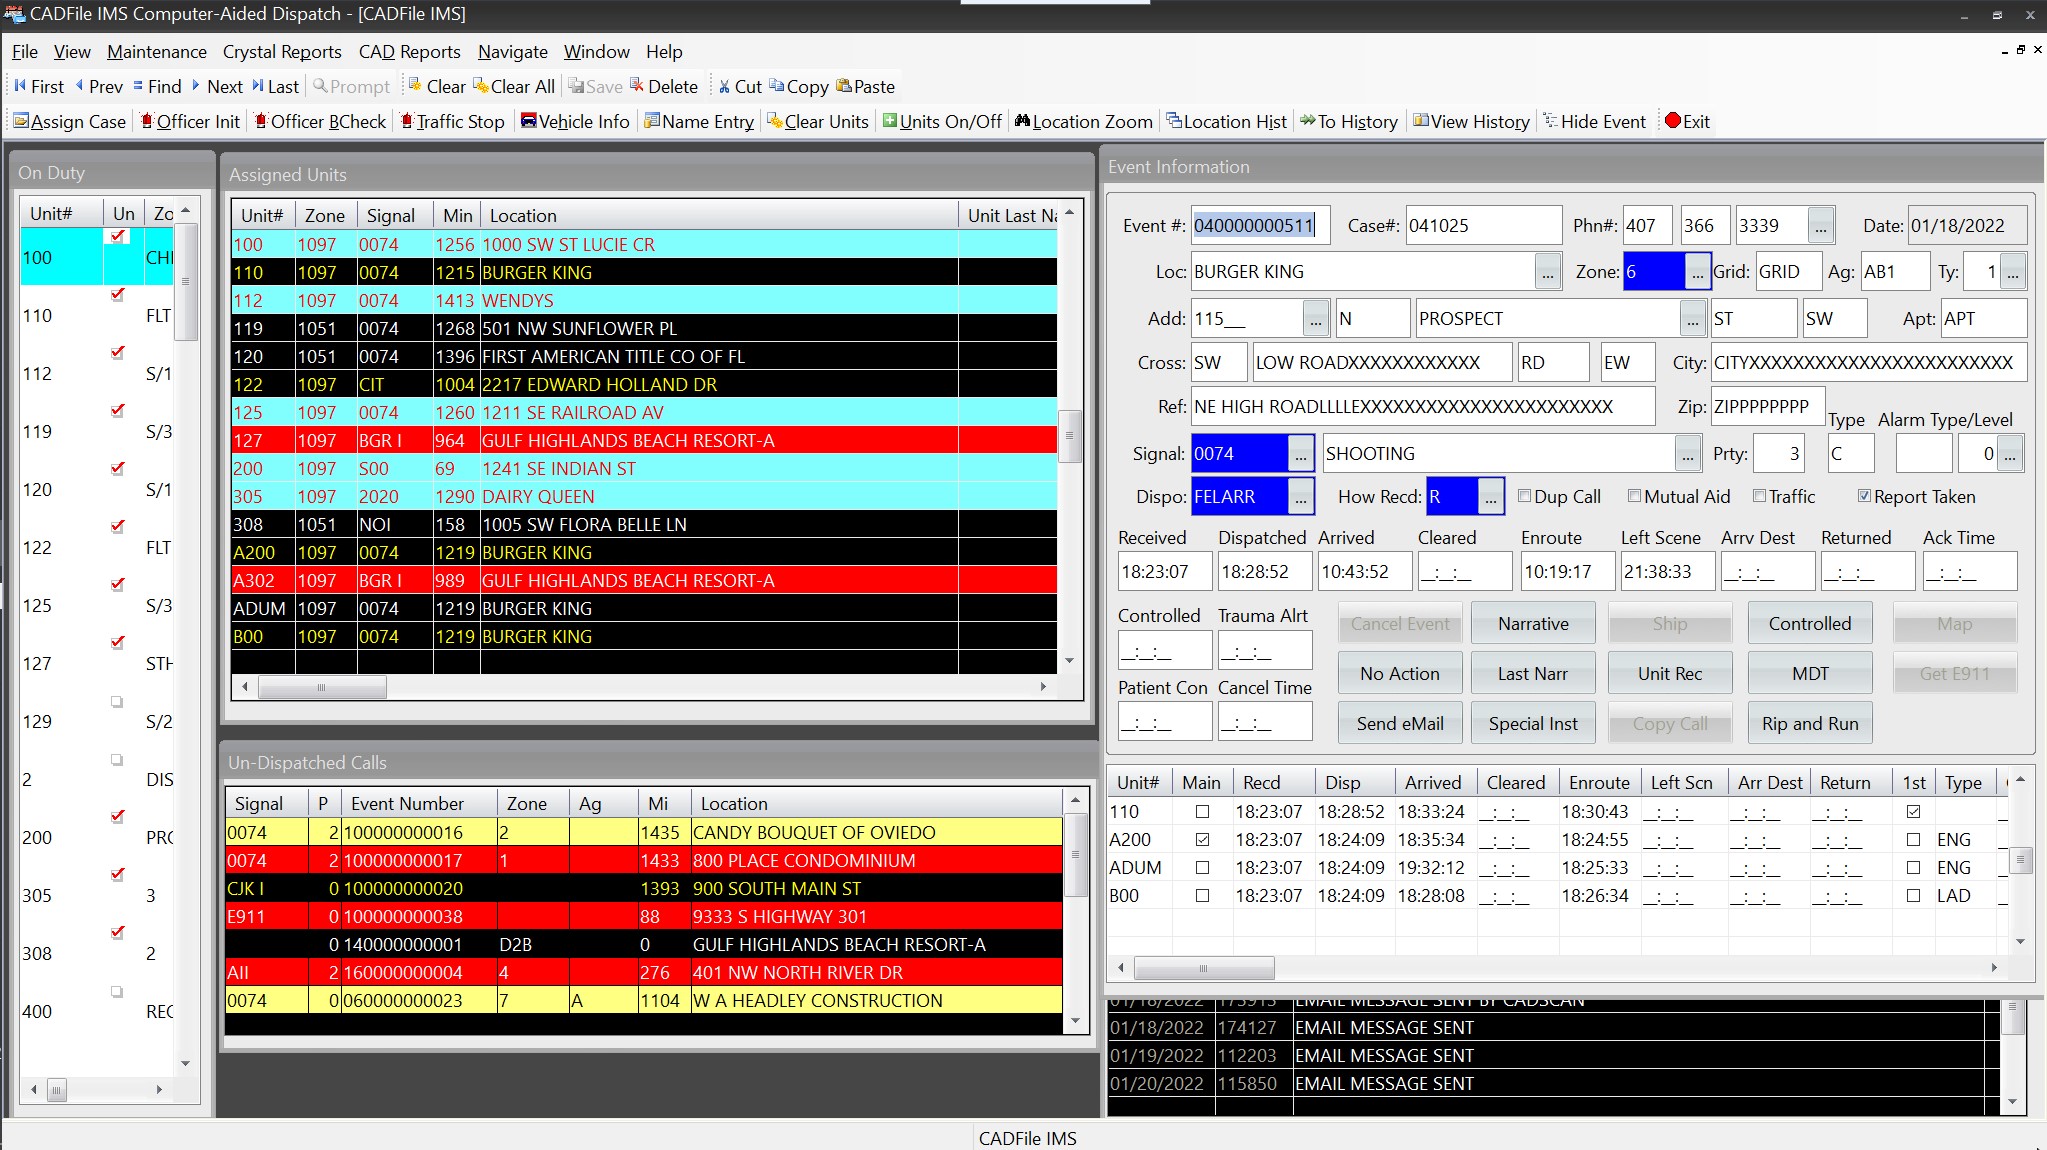The image size is (2047, 1150).
Task: Click the Units On/Off toolbar icon
Action: [x=889, y=121]
